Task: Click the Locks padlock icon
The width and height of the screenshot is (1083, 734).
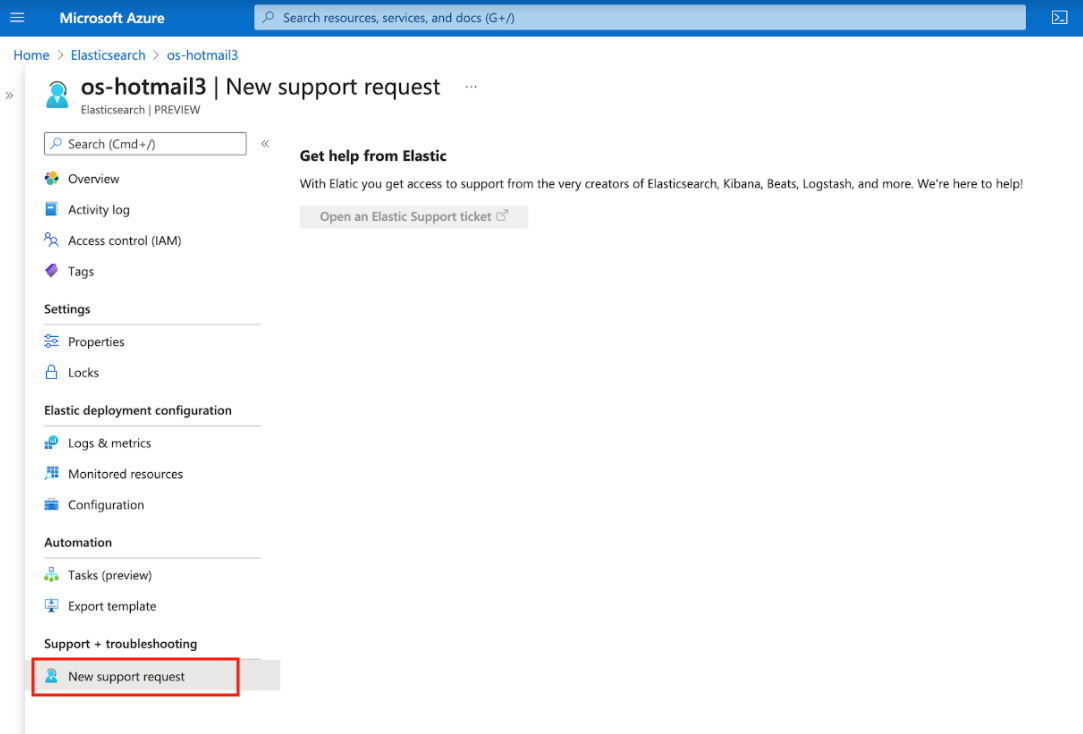Action: (52, 373)
